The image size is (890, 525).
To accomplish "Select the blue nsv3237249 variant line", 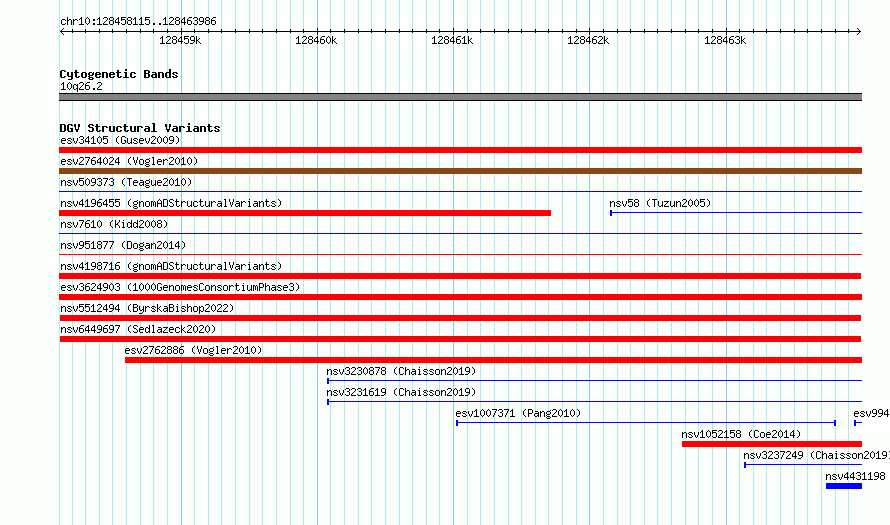I will click(803, 465).
